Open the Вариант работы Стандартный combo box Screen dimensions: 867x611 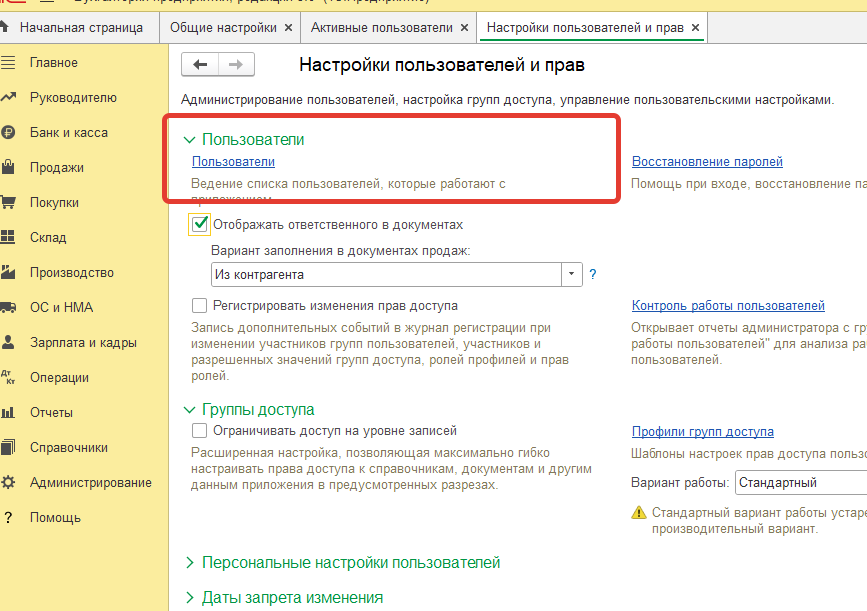point(801,483)
